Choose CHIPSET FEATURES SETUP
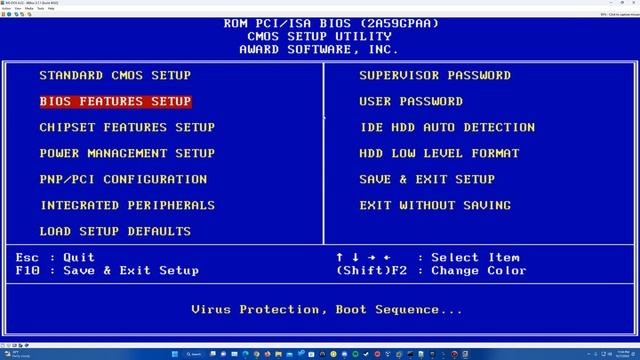Image resolution: width=640 pixels, height=360 pixels. pos(127,127)
